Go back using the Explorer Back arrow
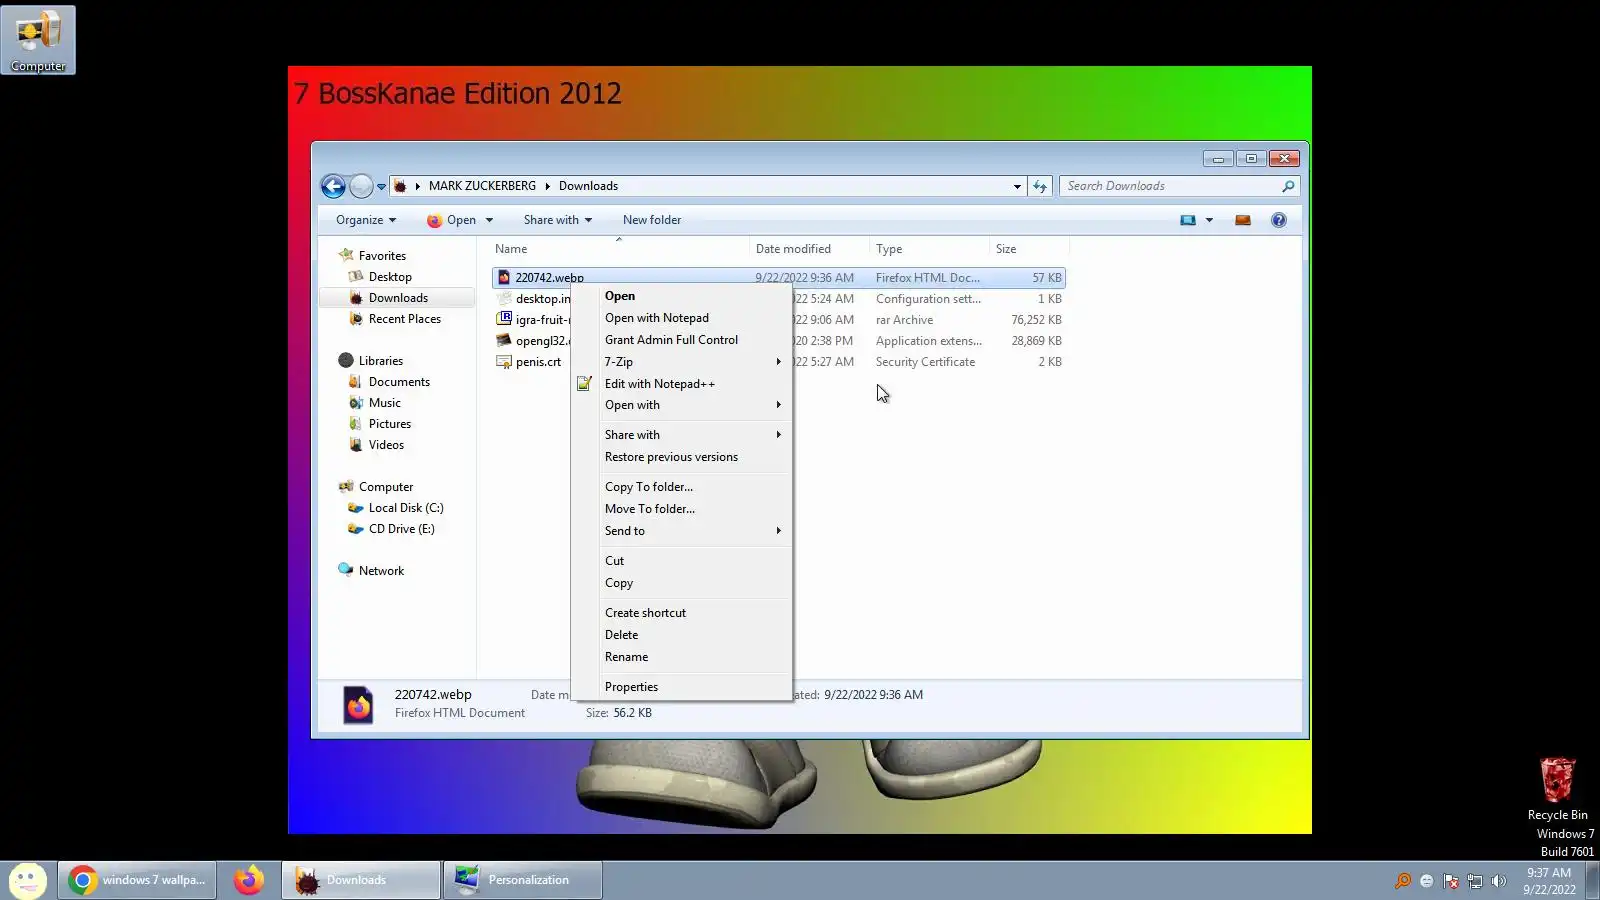The width and height of the screenshot is (1600, 900). click(333, 186)
